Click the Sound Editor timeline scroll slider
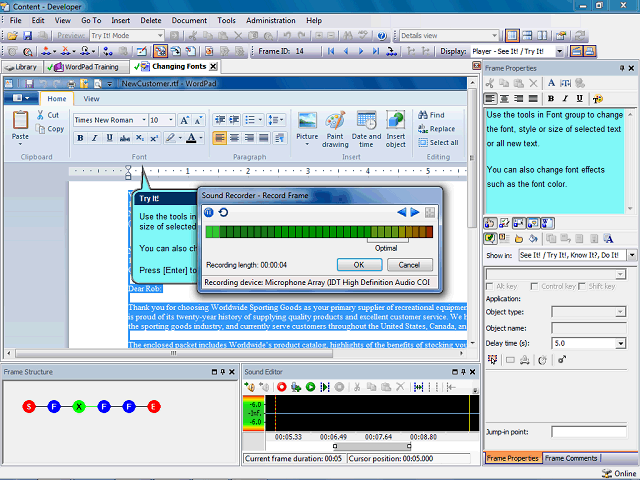The width and height of the screenshot is (640, 480). point(372,447)
